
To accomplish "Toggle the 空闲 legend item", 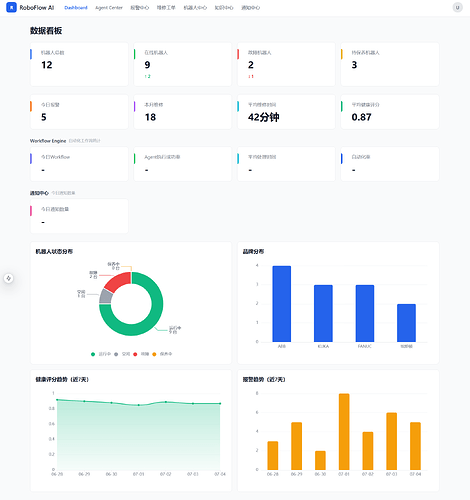I will 122,354.
